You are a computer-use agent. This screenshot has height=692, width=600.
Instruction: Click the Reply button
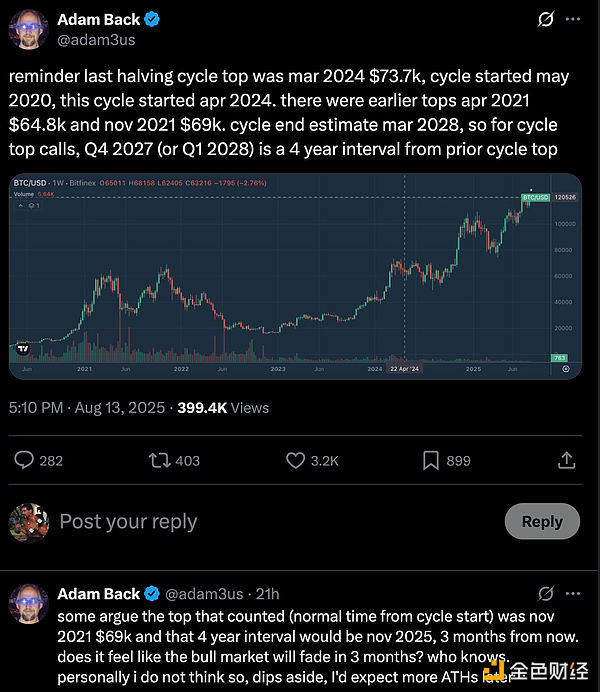click(x=542, y=521)
